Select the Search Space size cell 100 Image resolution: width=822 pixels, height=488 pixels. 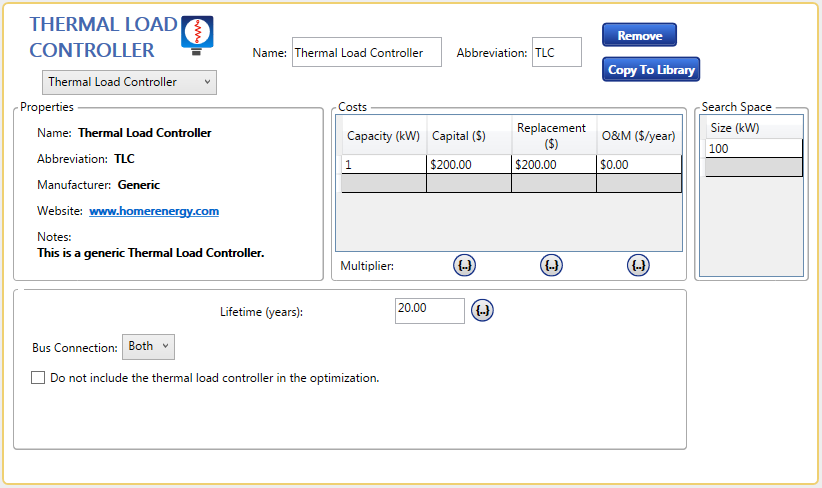coord(753,148)
